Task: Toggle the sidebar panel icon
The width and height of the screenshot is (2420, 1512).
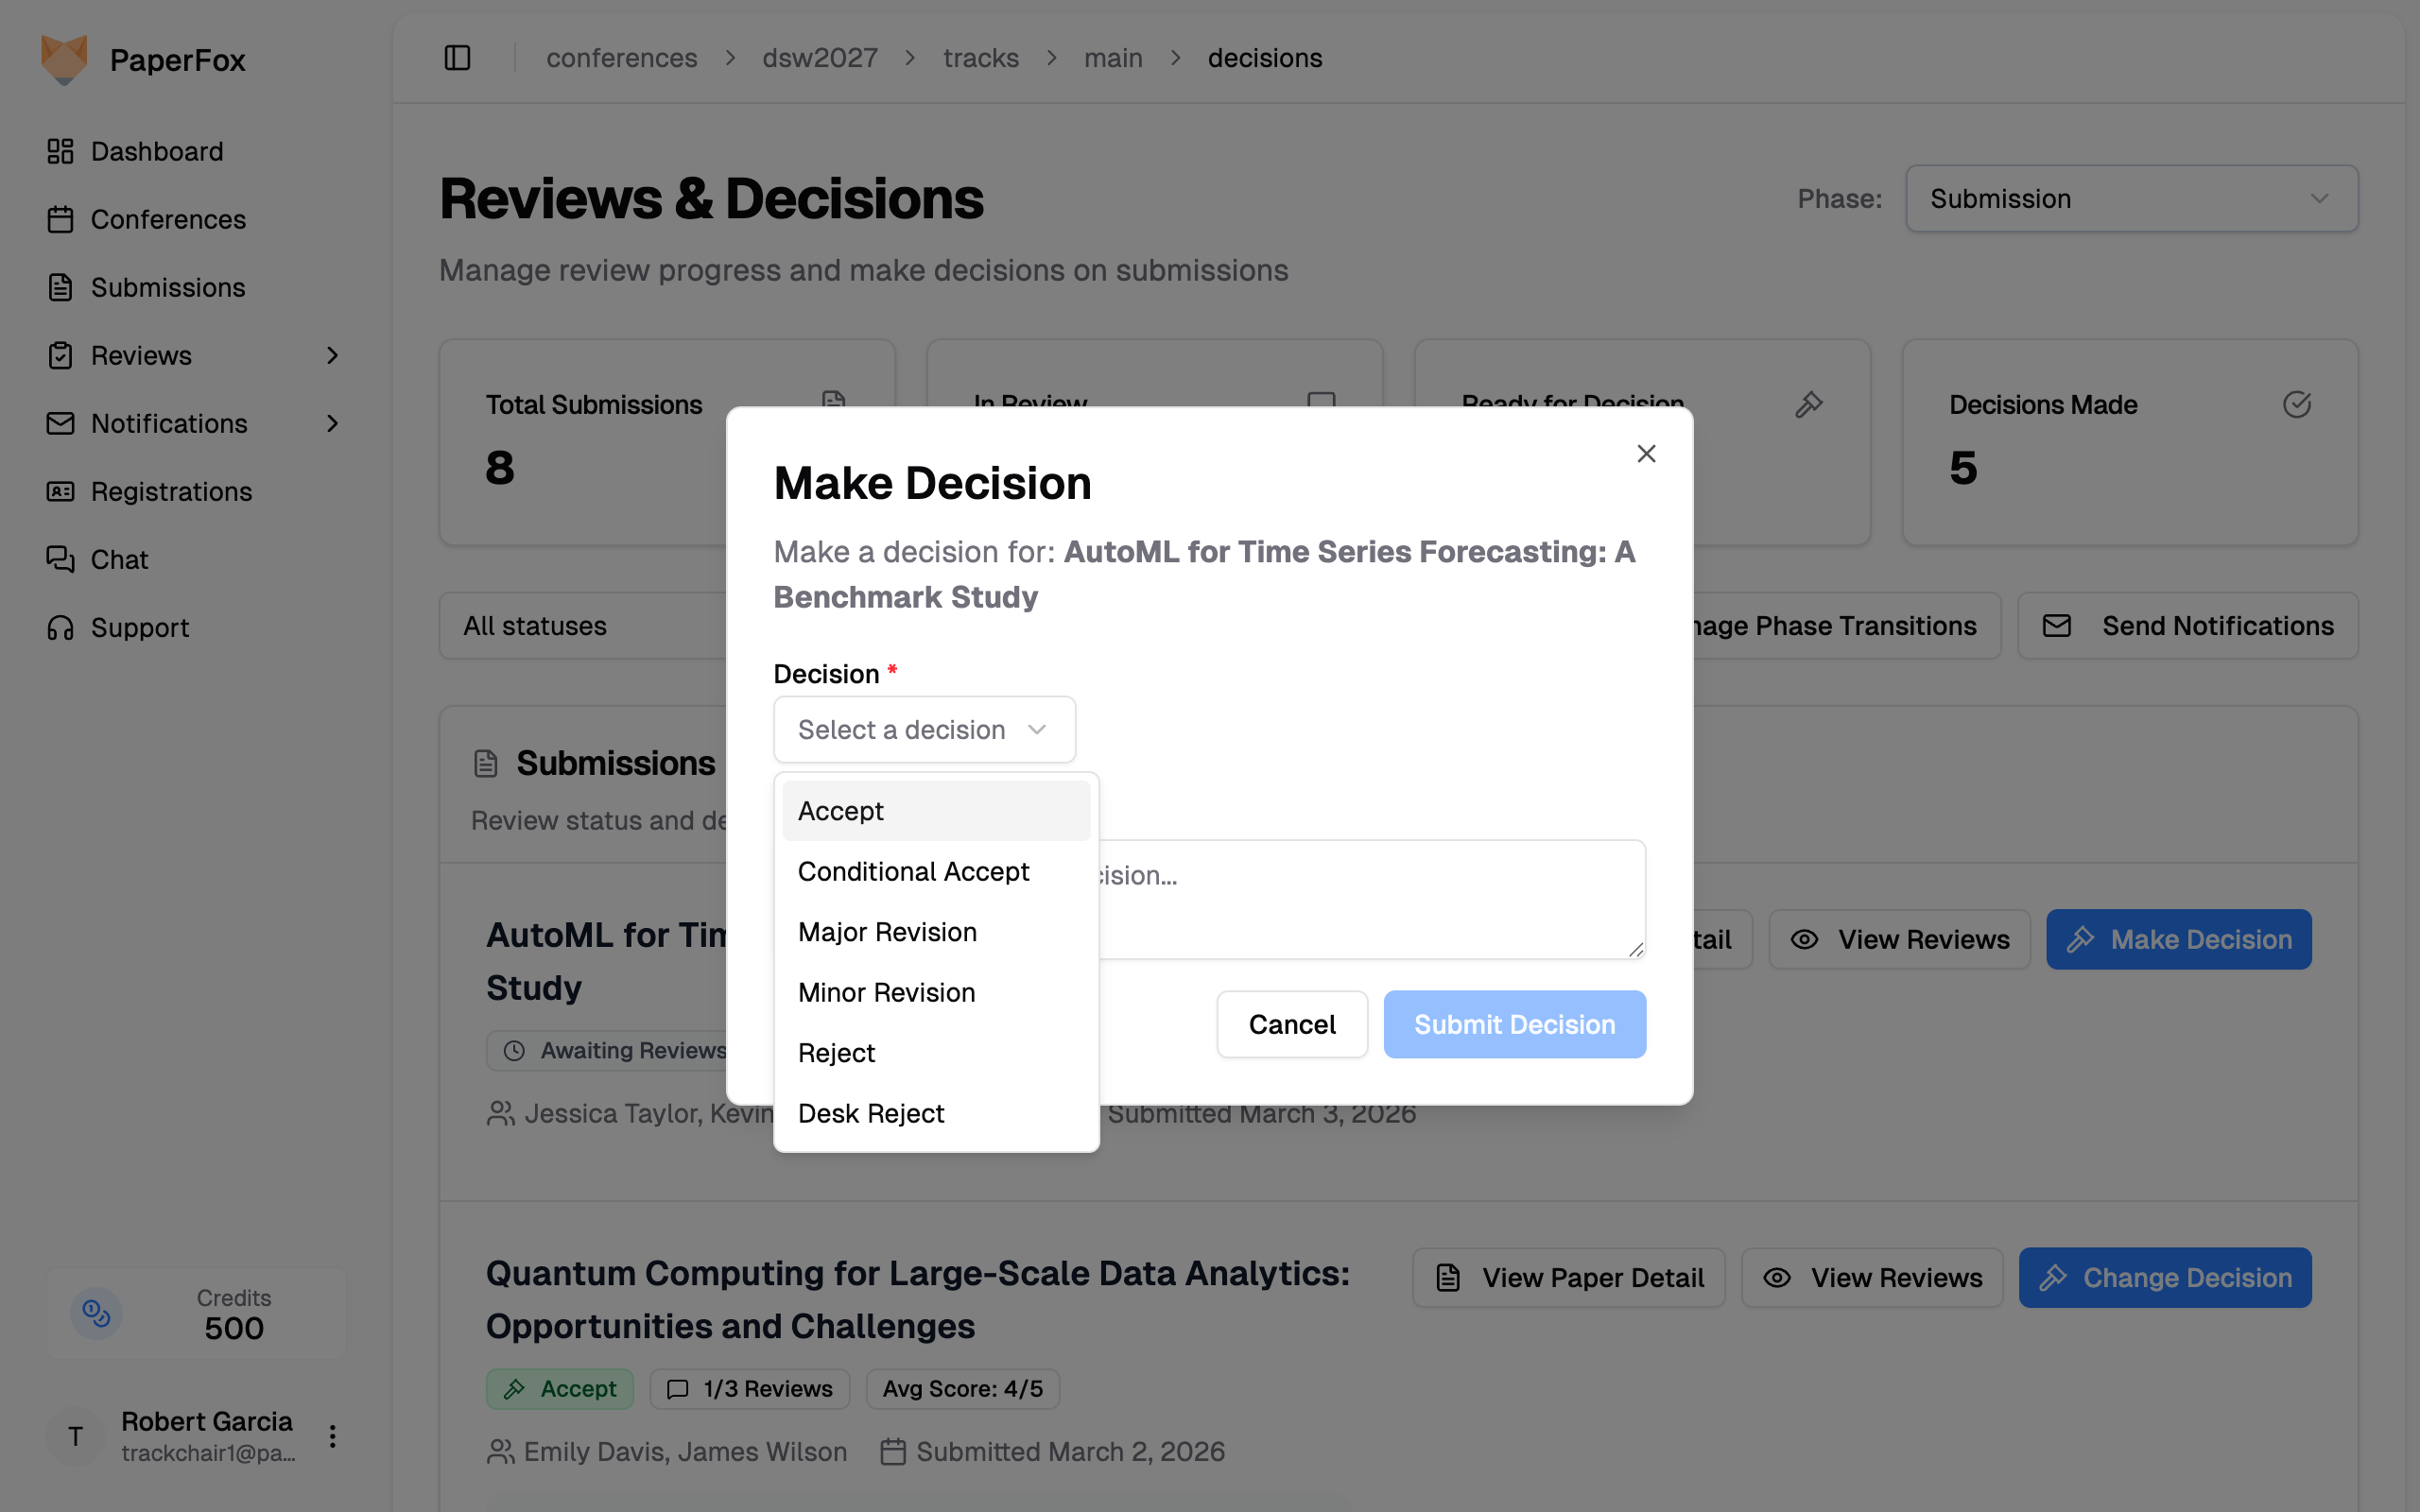Action: 457,58
